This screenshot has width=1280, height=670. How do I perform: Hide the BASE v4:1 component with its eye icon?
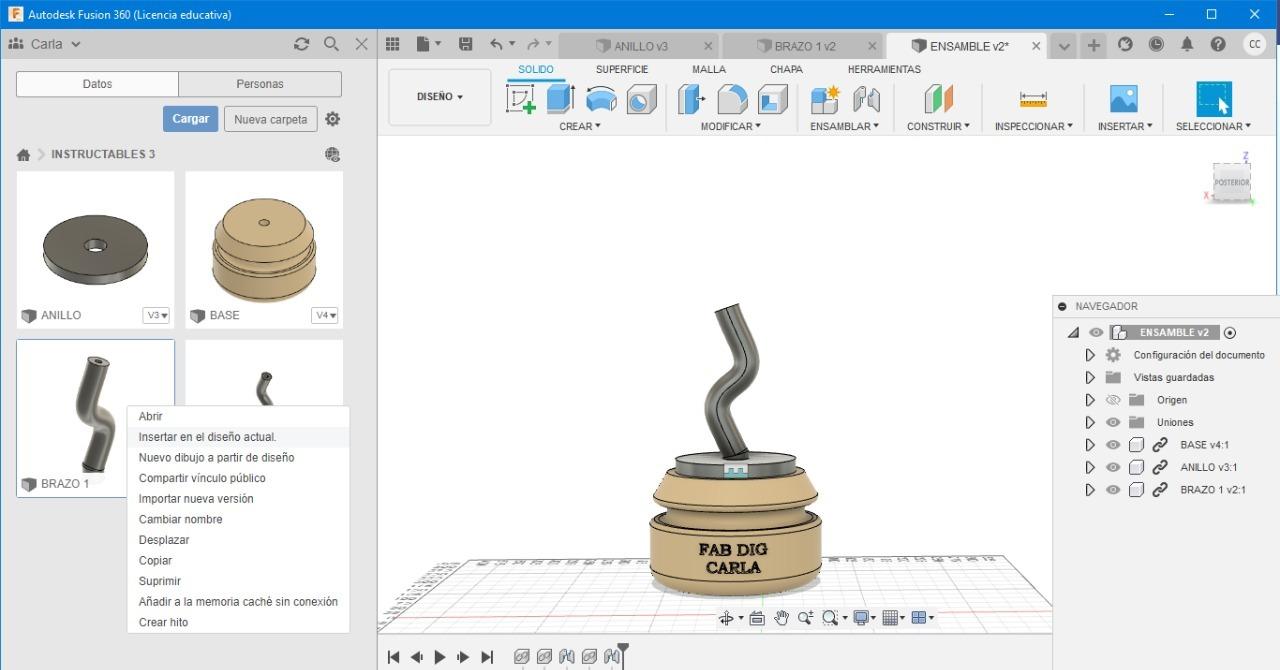(1113, 445)
